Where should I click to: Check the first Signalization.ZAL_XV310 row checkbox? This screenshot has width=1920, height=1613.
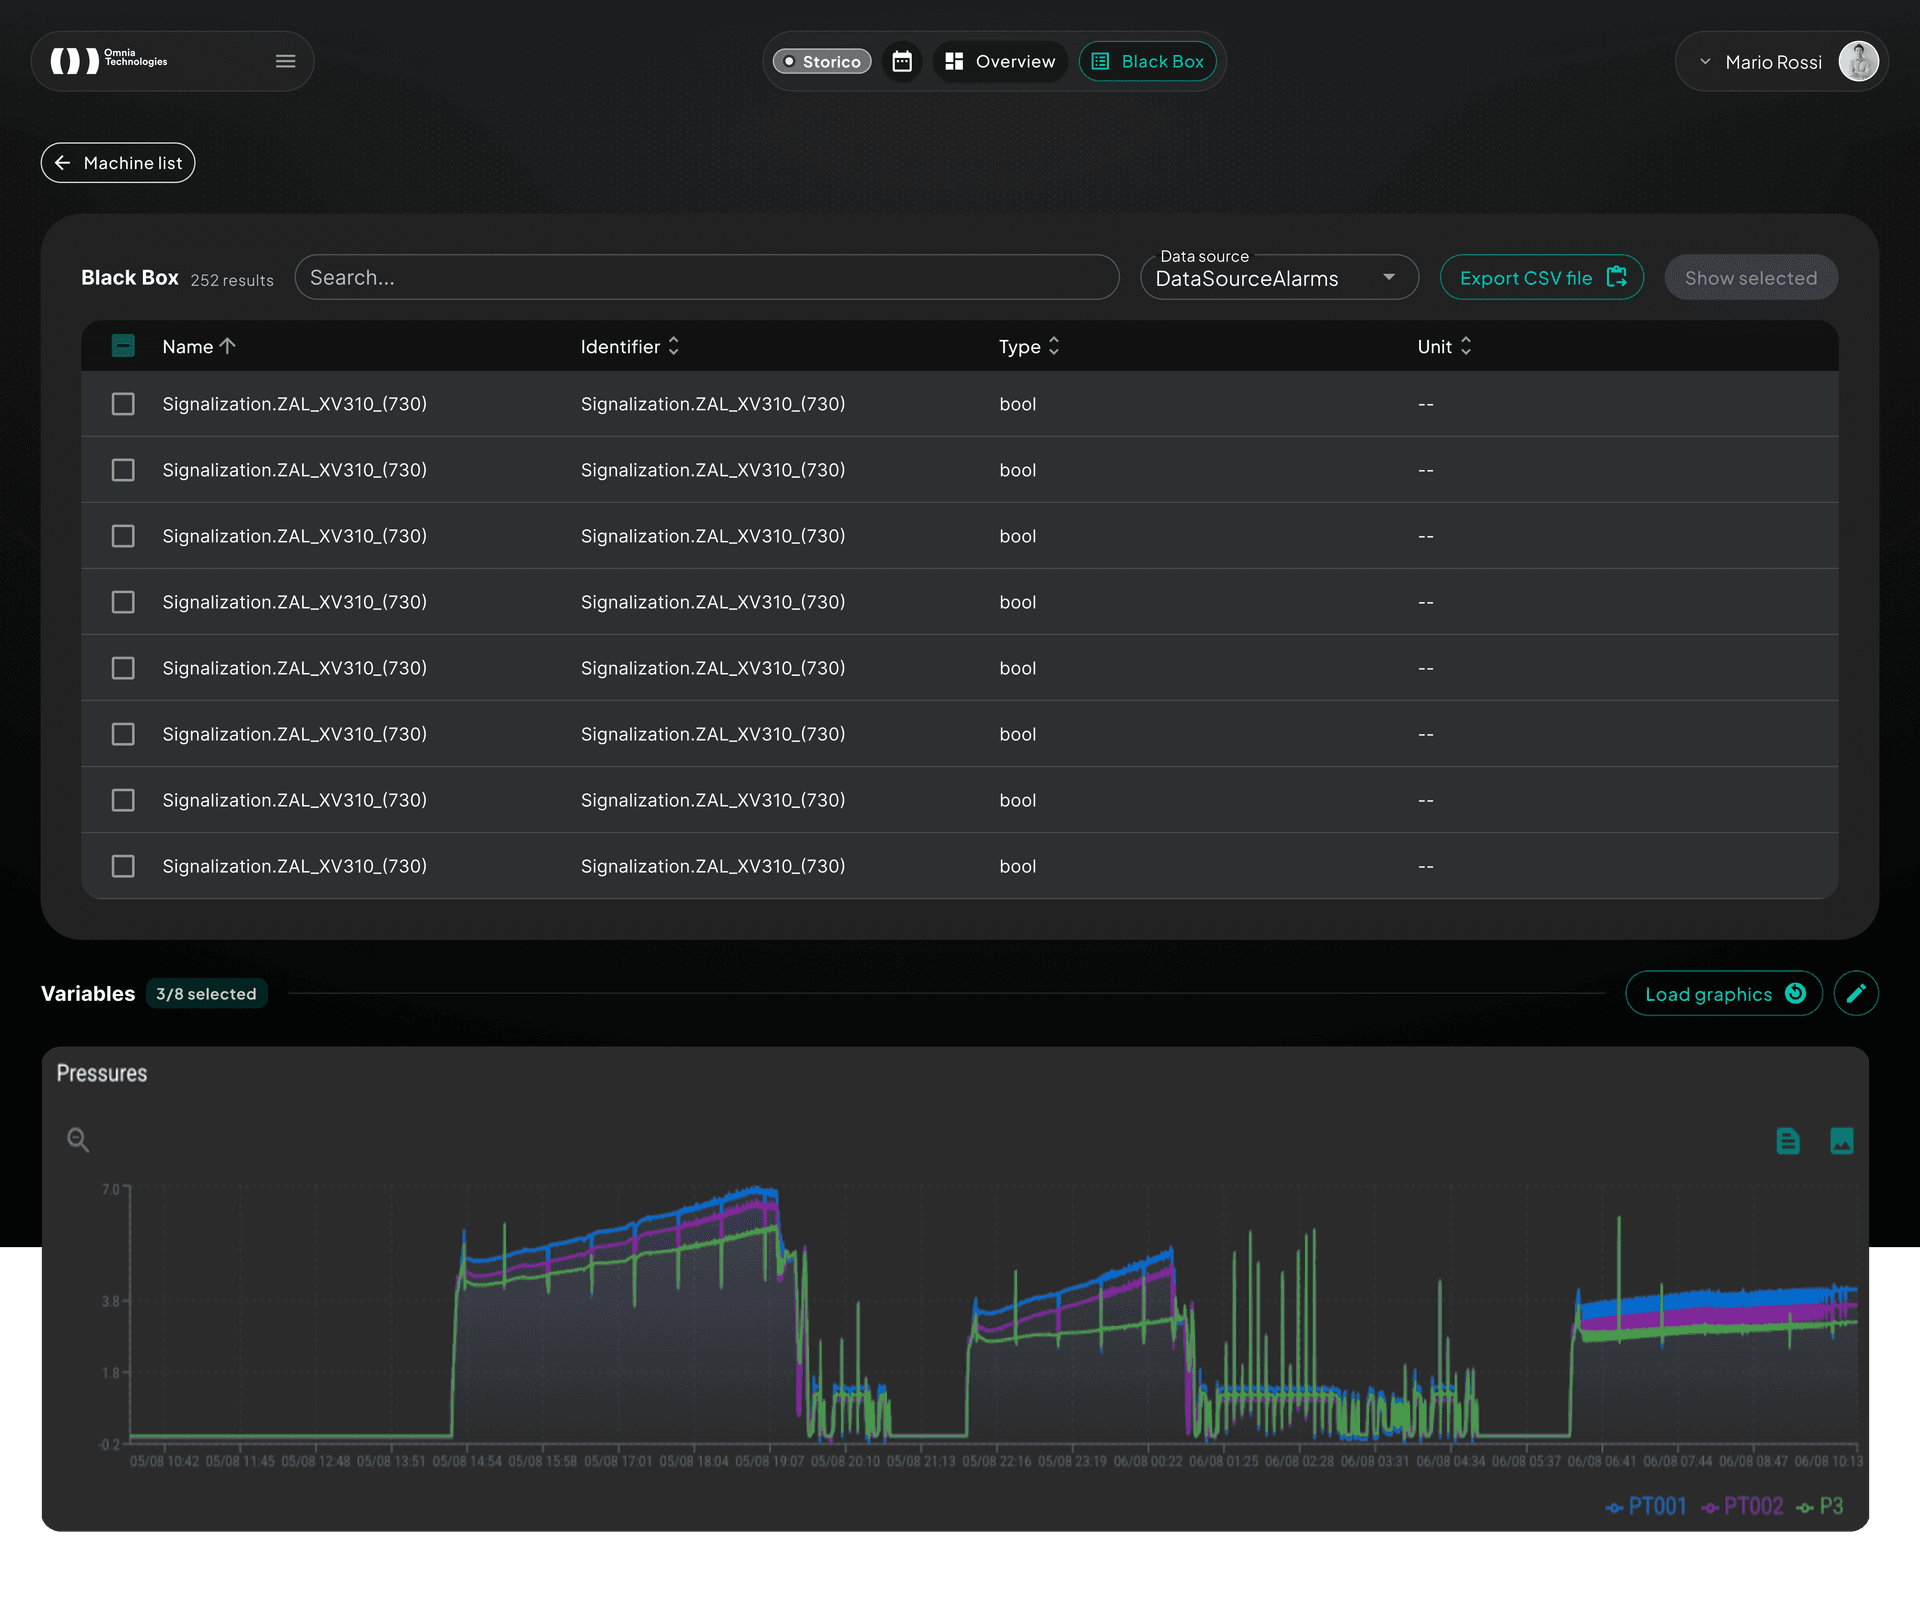point(123,404)
